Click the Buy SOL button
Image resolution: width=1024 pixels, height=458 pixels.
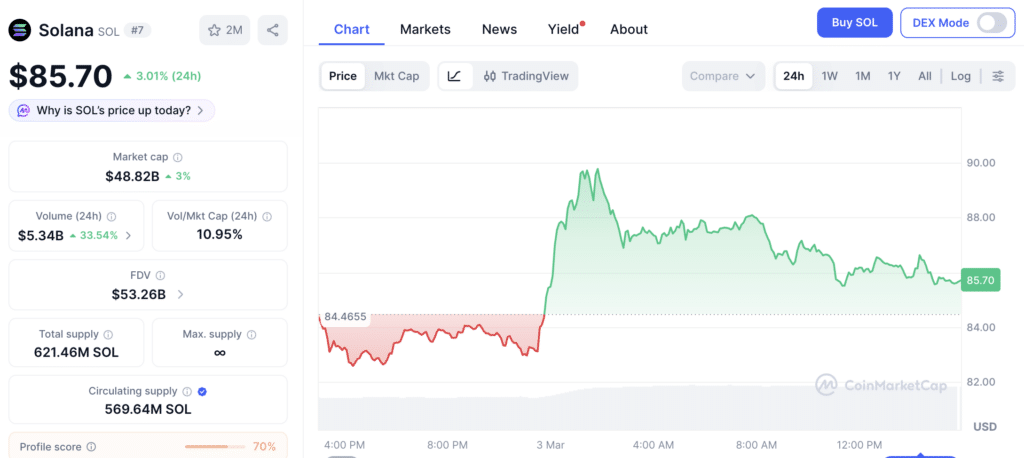854,23
